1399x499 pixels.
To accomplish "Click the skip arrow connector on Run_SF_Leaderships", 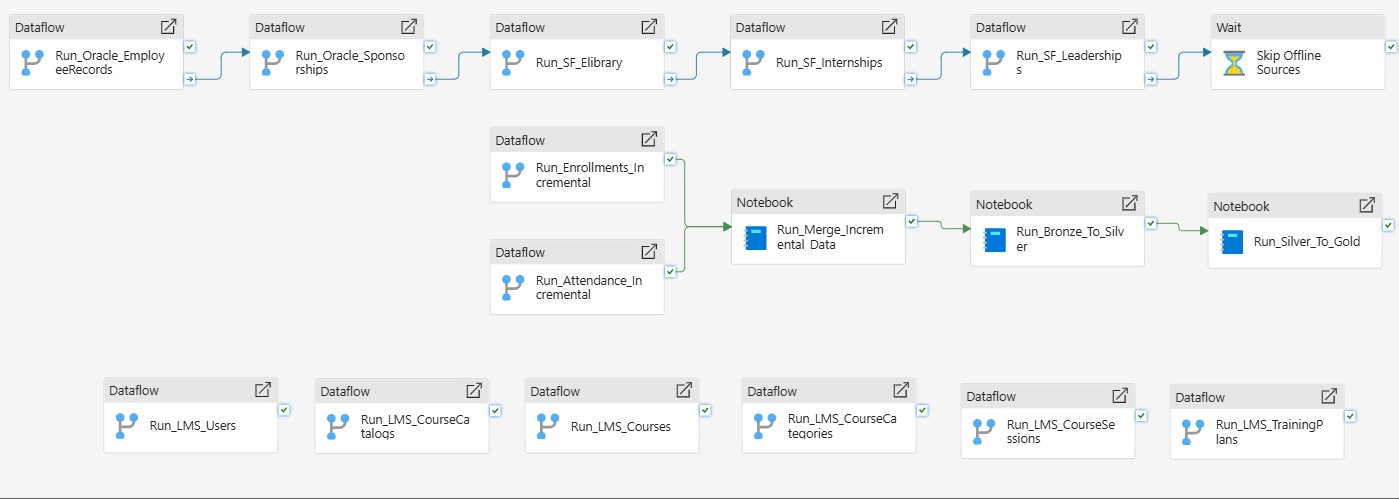I will (1150, 79).
